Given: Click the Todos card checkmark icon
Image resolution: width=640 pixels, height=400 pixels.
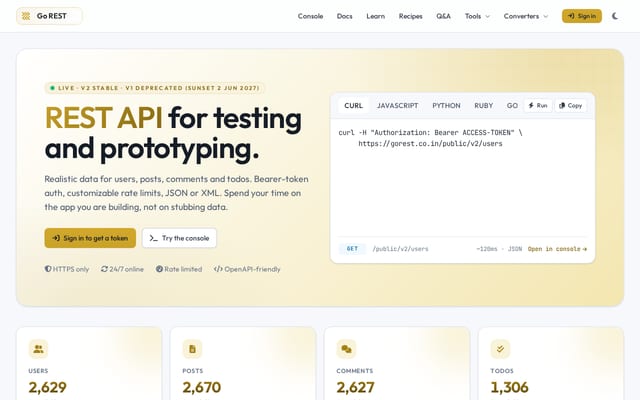Looking at the screenshot, I should tap(500, 349).
